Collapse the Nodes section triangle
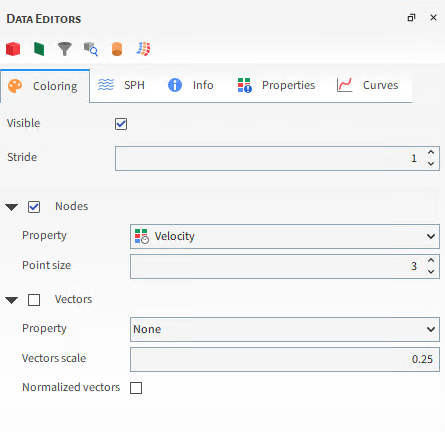The height and width of the screenshot is (432, 445). tap(12, 207)
